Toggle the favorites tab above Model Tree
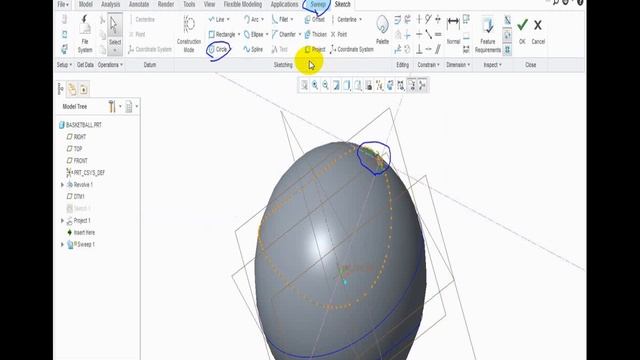This screenshot has width=640, height=360. coord(83,89)
